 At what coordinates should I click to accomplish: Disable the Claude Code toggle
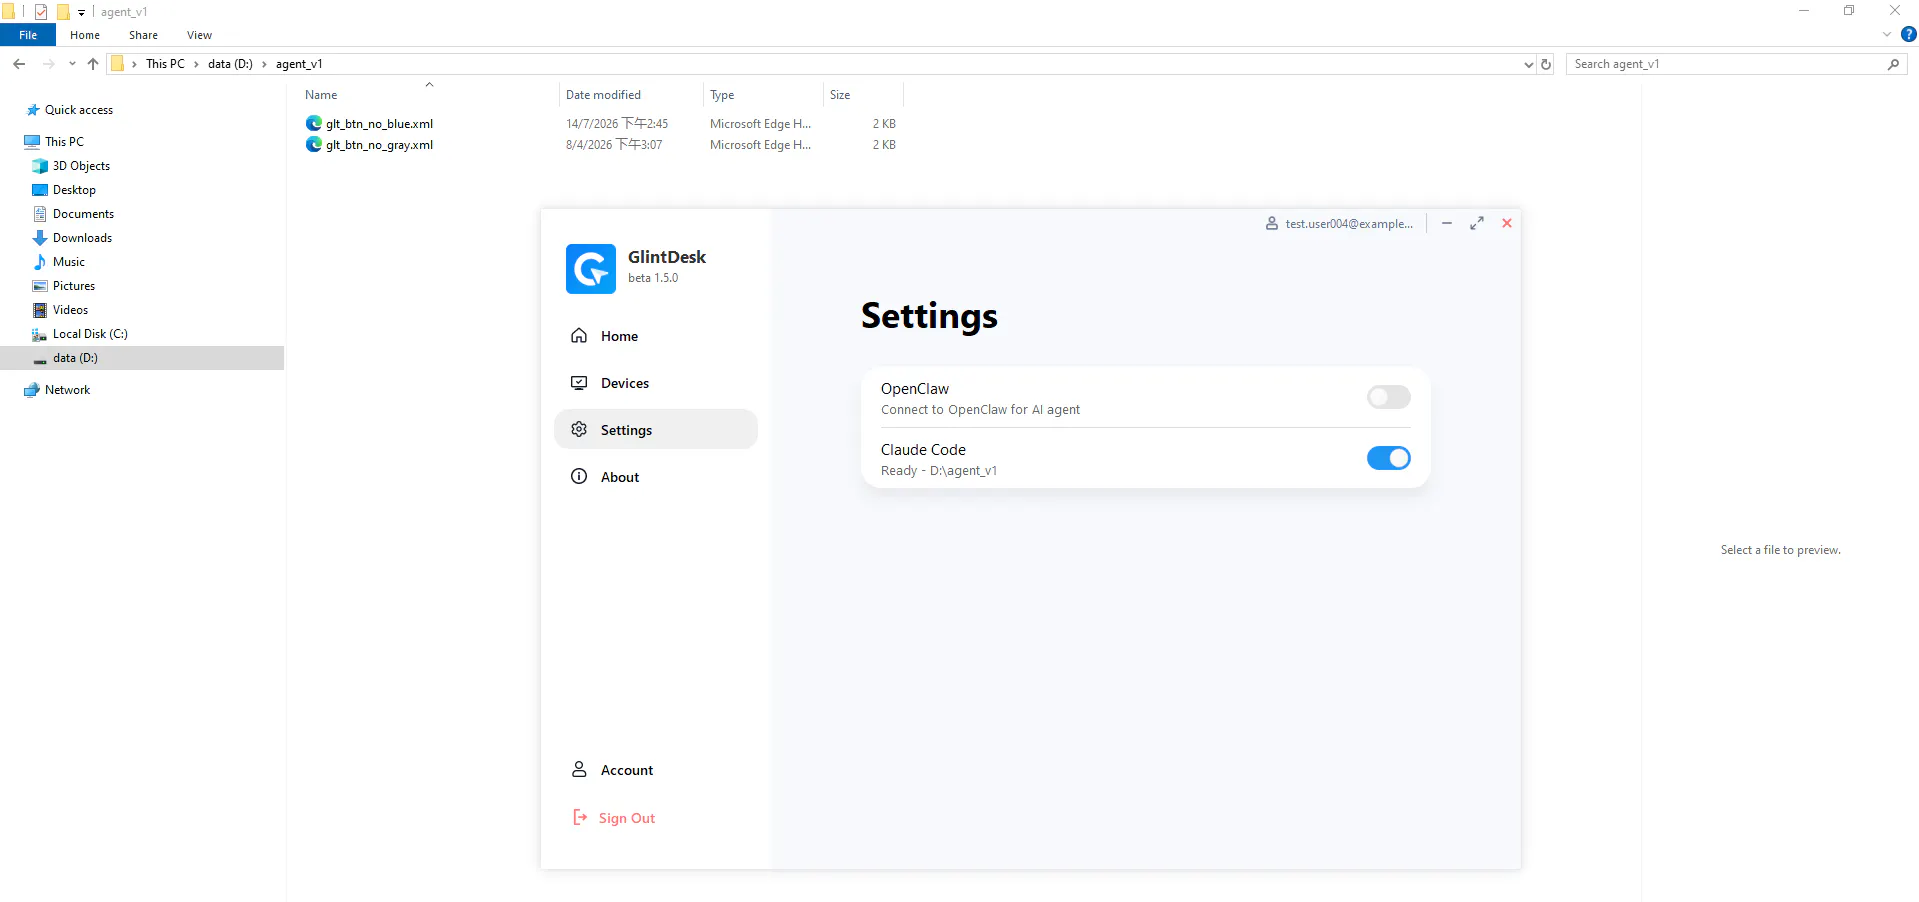[x=1388, y=458]
